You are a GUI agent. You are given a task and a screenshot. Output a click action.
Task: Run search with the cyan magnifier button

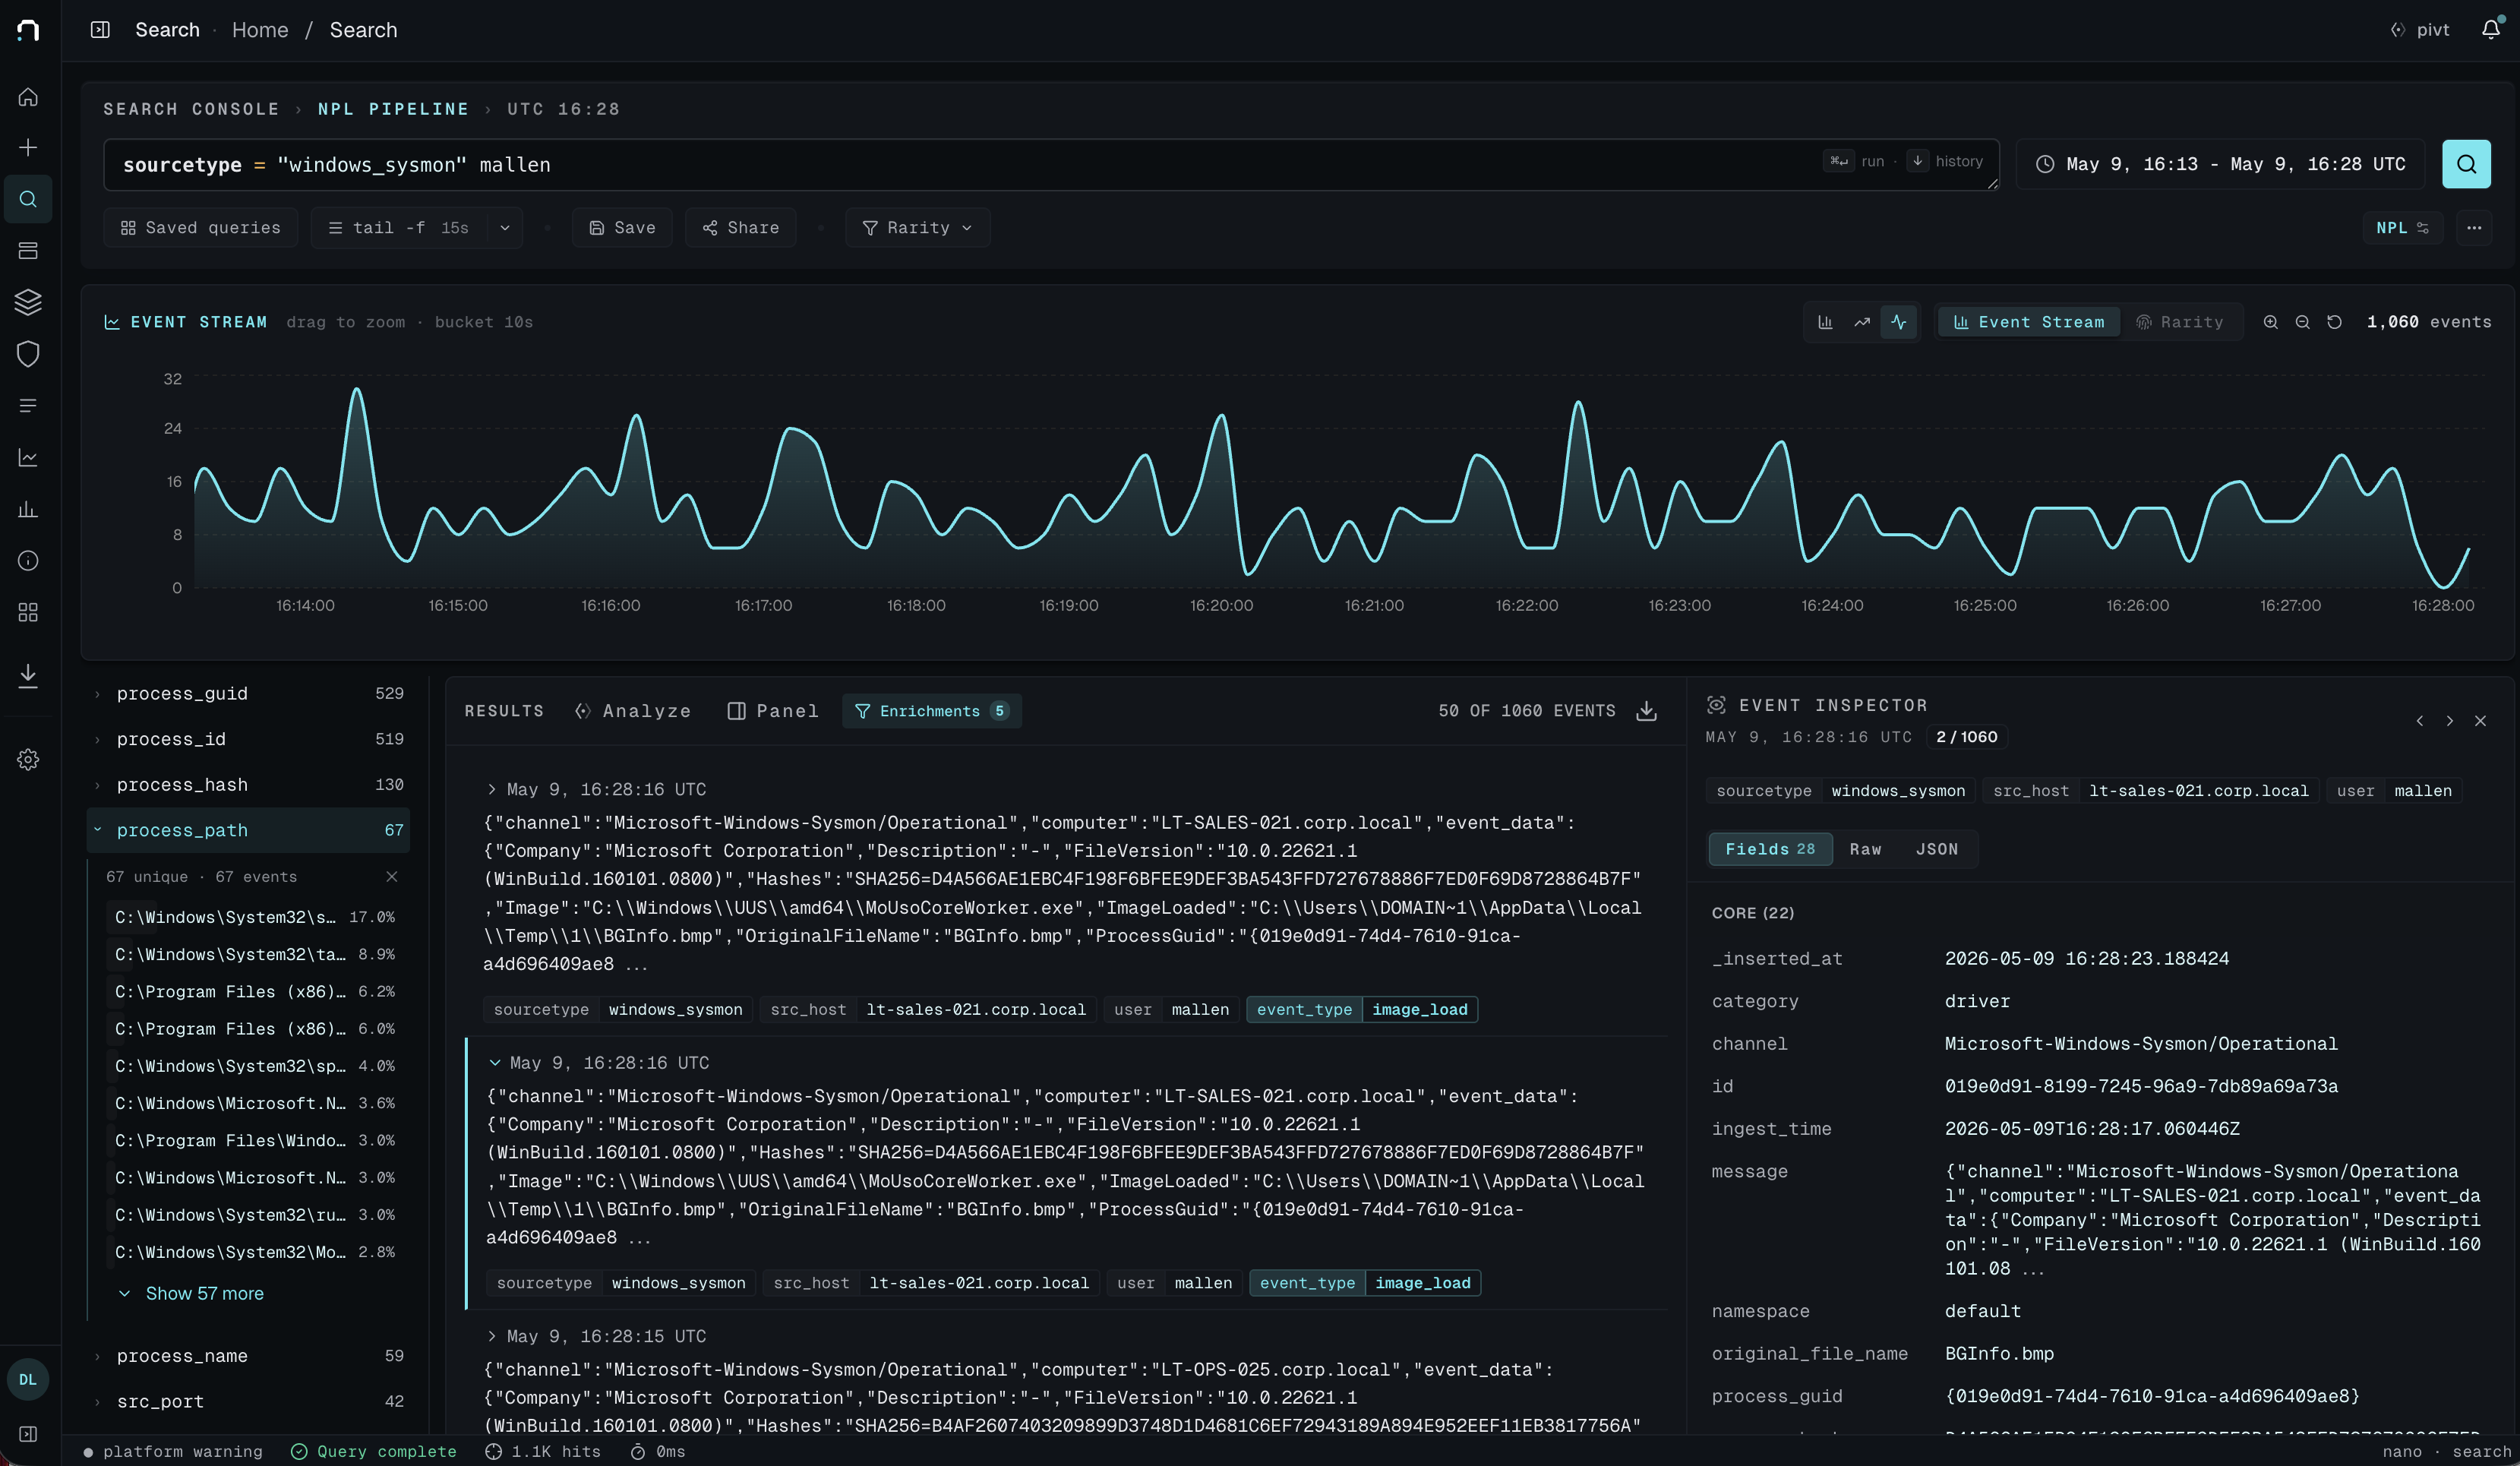click(x=2466, y=164)
